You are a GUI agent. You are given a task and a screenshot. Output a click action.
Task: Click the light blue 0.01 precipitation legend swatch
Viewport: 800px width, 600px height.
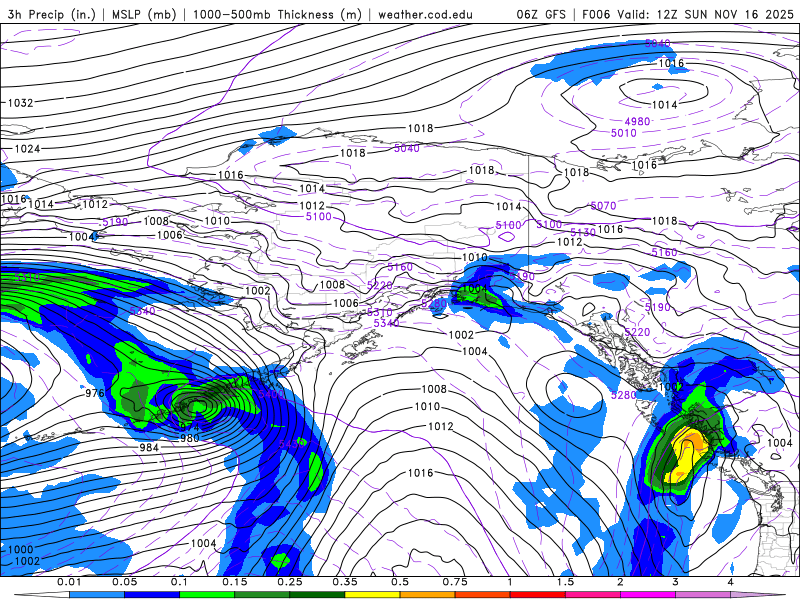coord(97,595)
